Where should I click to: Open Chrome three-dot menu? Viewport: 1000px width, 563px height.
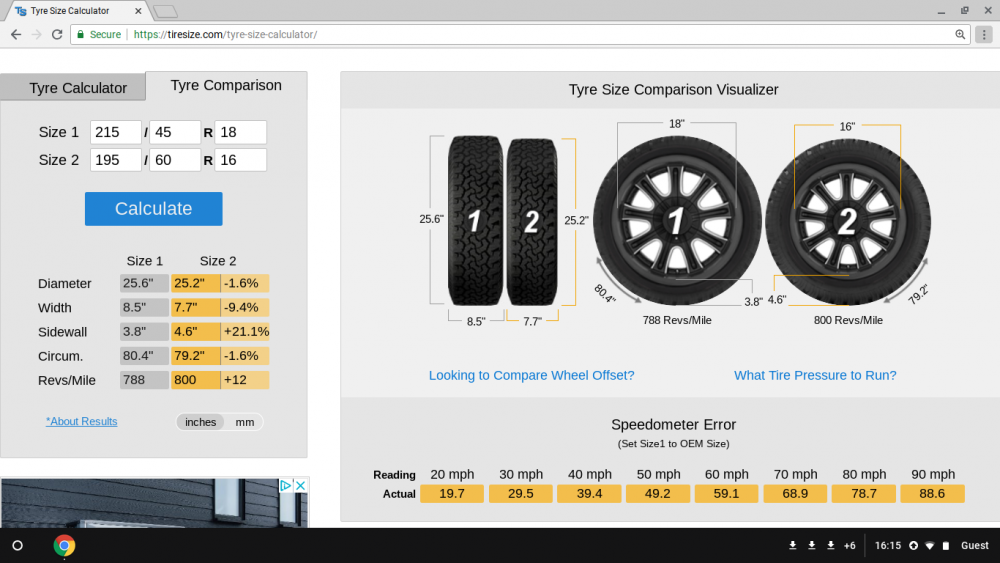984,34
